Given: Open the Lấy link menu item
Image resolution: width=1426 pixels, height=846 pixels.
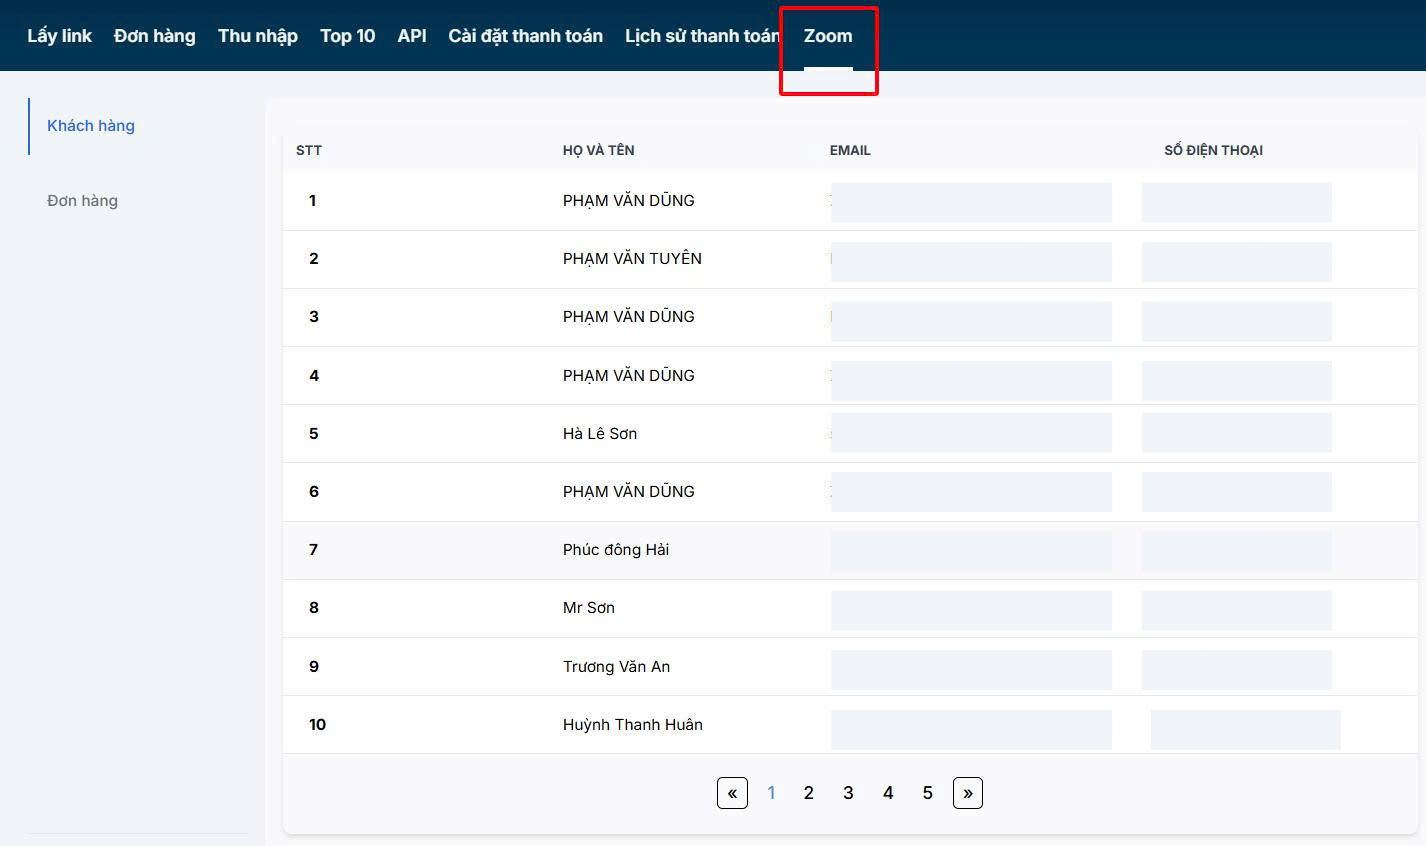Looking at the screenshot, I should point(59,36).
